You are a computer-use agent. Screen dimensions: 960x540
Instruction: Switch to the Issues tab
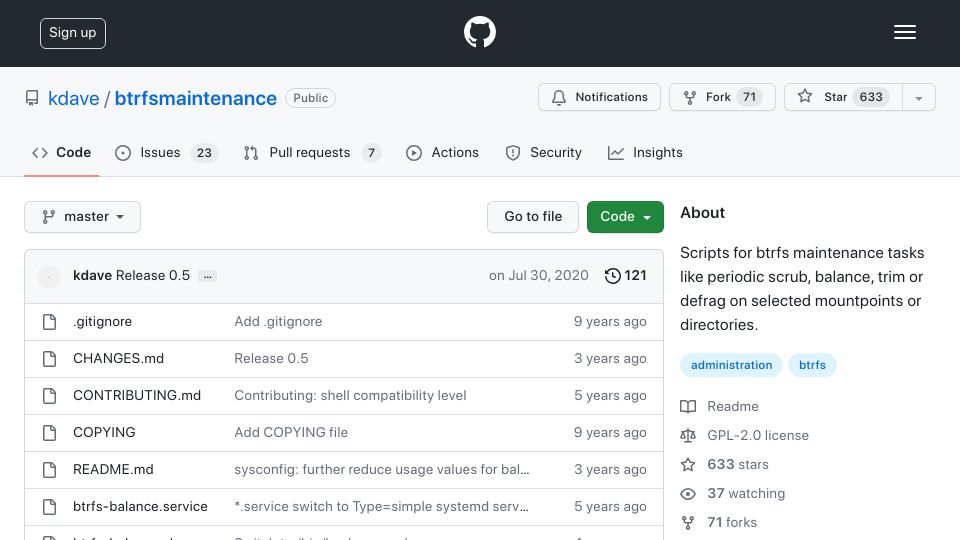point(166,152)
